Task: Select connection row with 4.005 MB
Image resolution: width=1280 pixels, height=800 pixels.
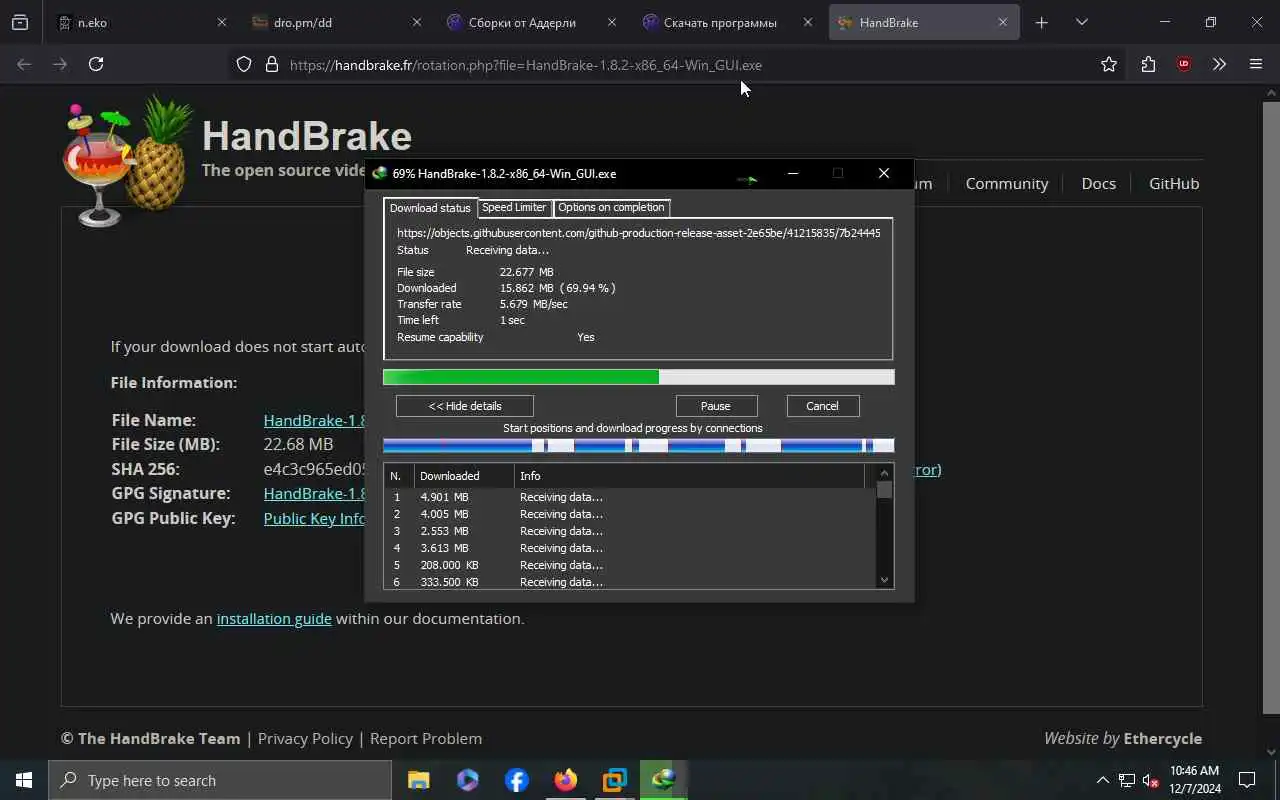Action: point(630,514)
